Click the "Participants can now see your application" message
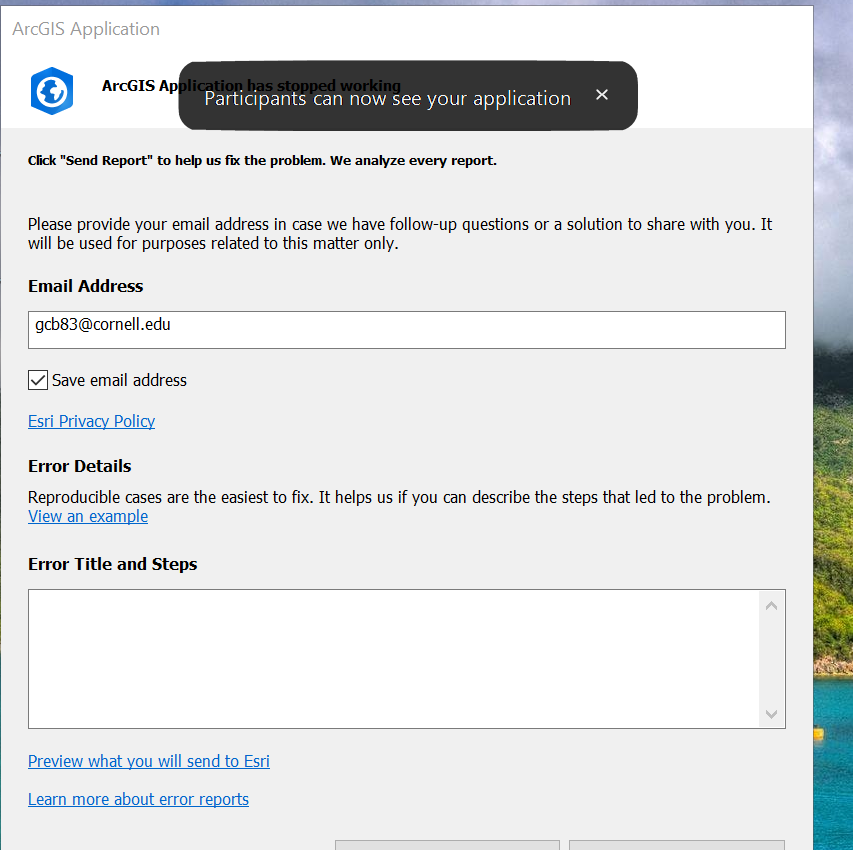This screenshot has height=850, width=853. (387, 98)
